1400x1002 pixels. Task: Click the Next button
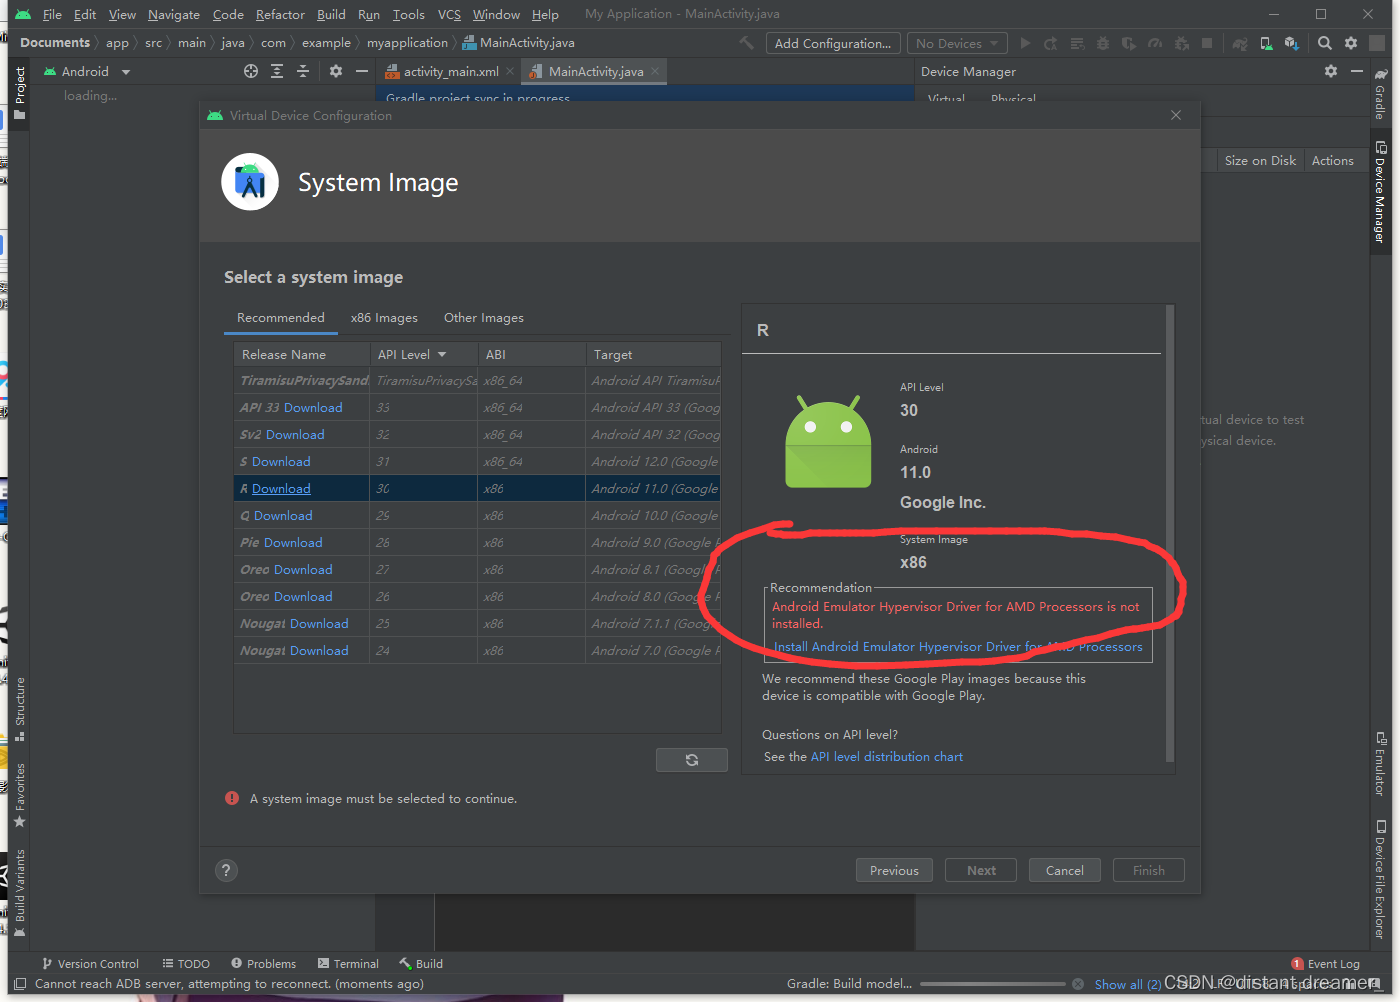coord(981,870)
